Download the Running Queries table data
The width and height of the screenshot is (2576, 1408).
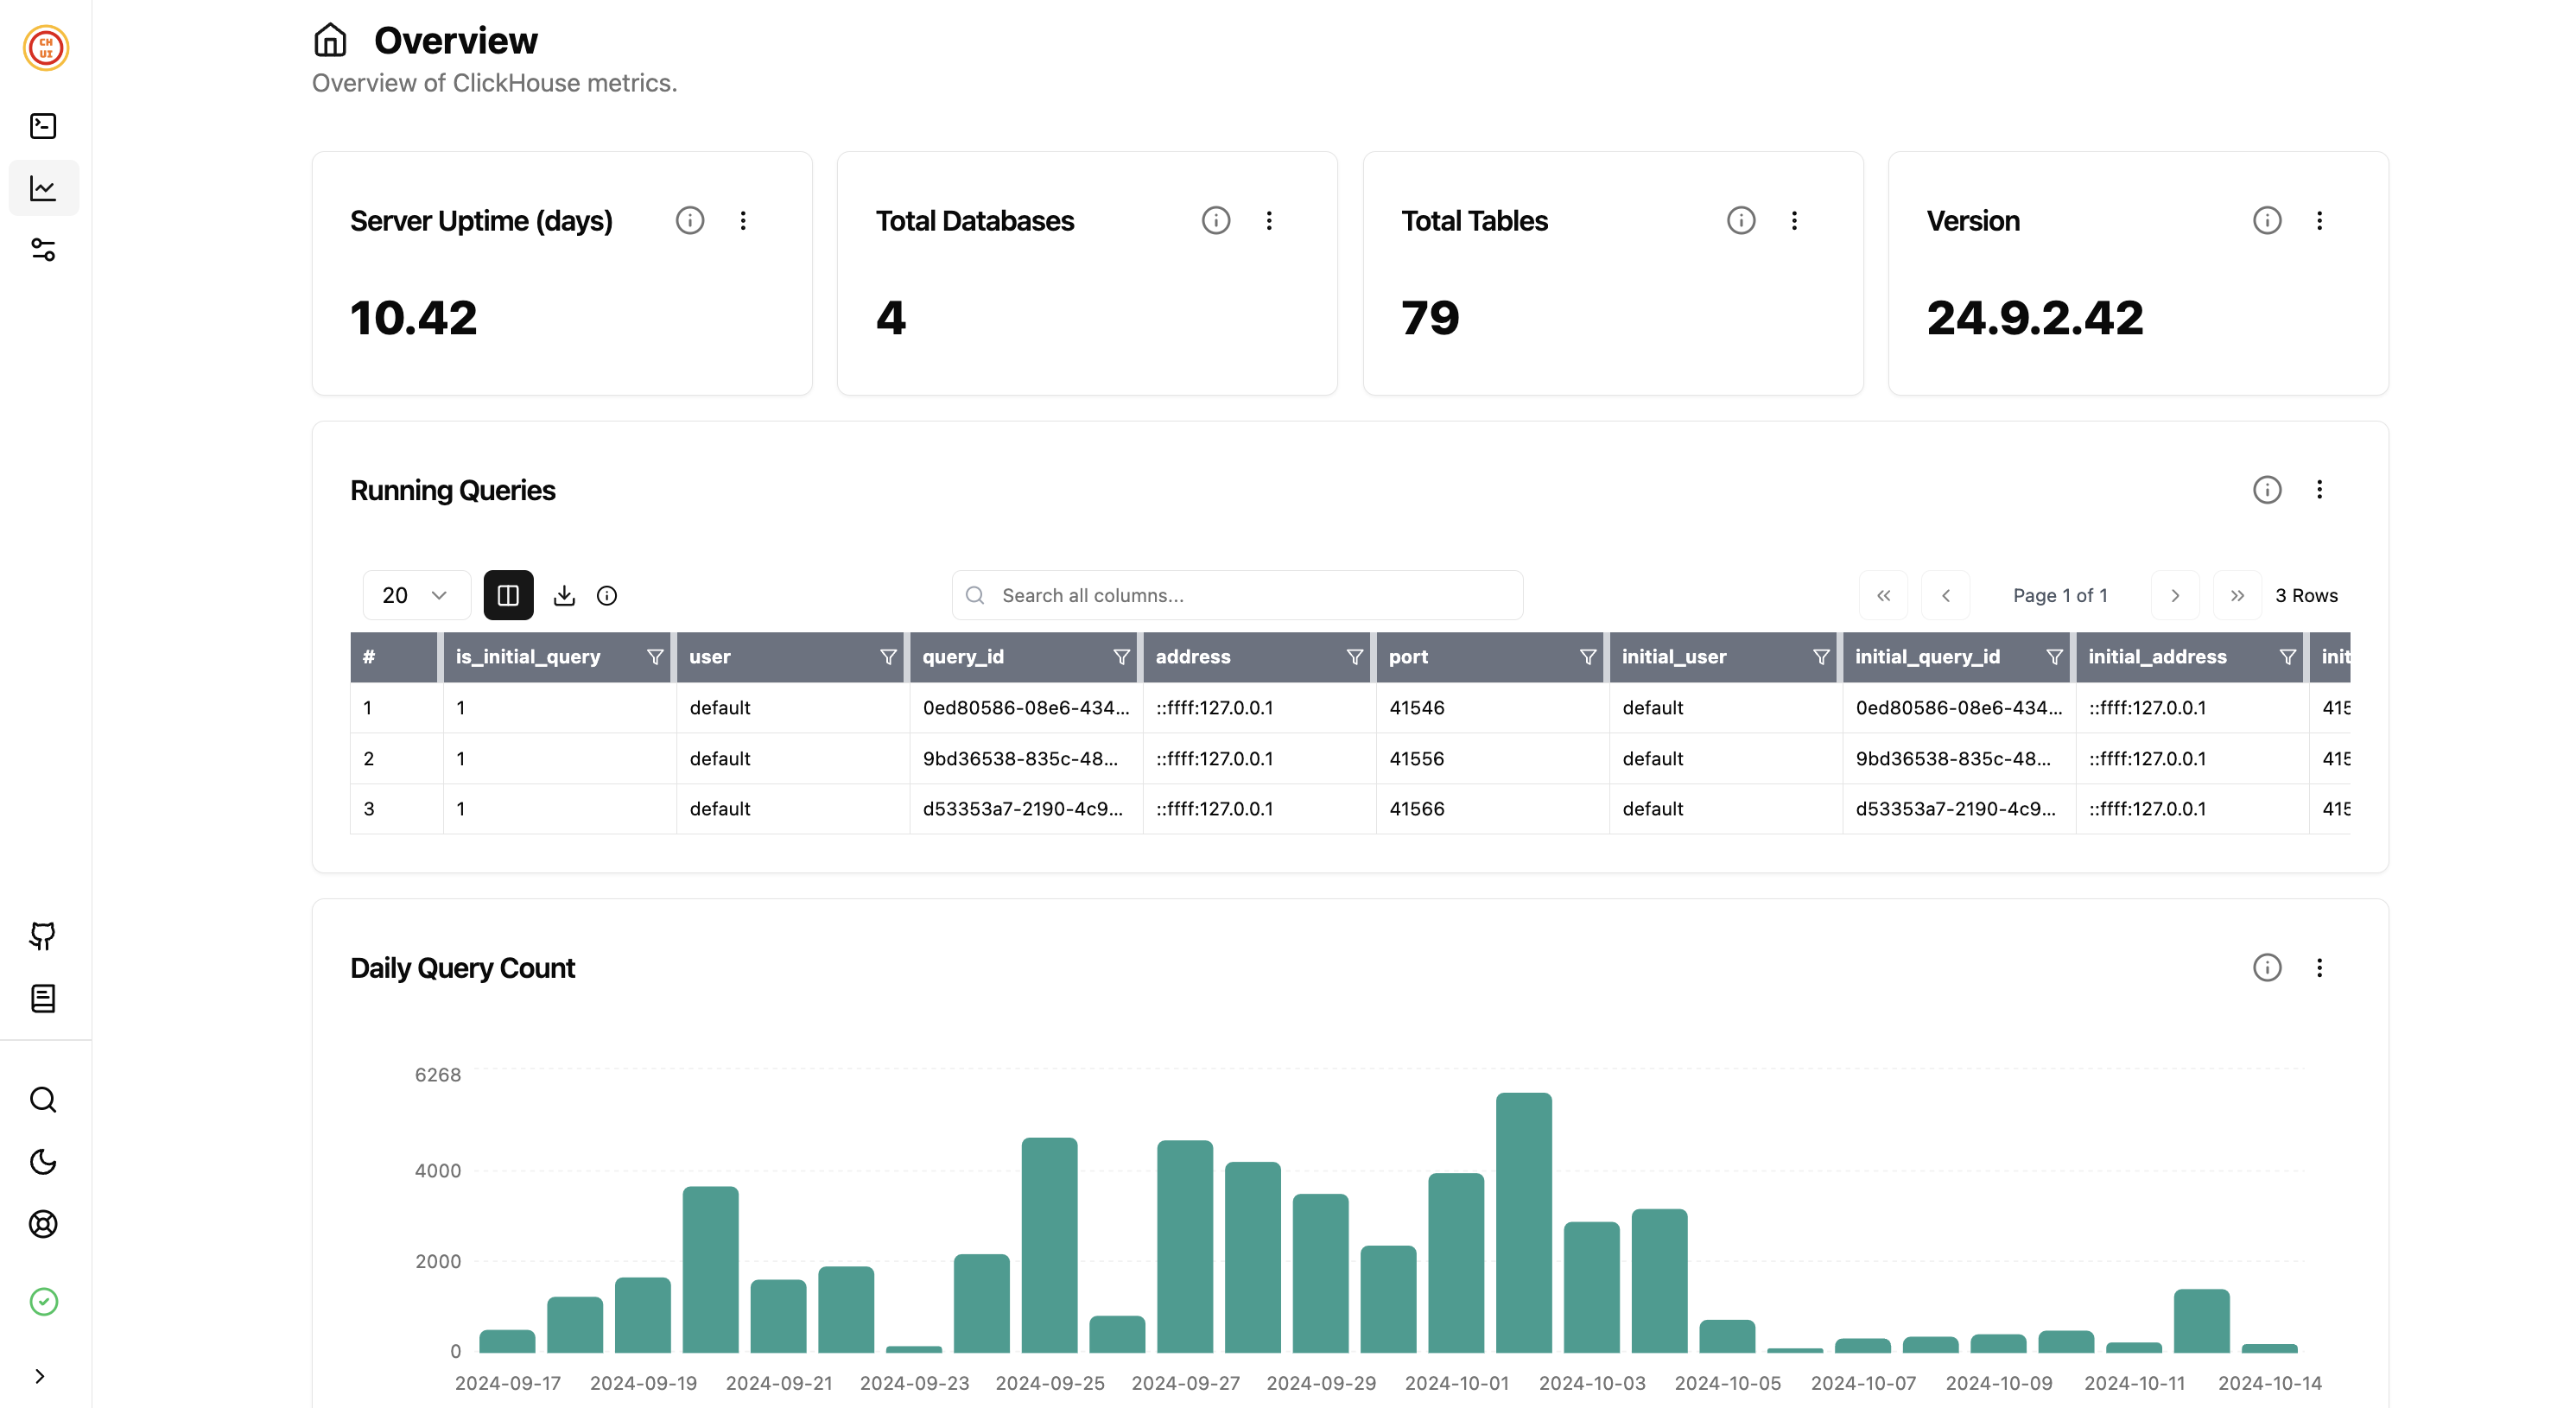click(564, 596)
